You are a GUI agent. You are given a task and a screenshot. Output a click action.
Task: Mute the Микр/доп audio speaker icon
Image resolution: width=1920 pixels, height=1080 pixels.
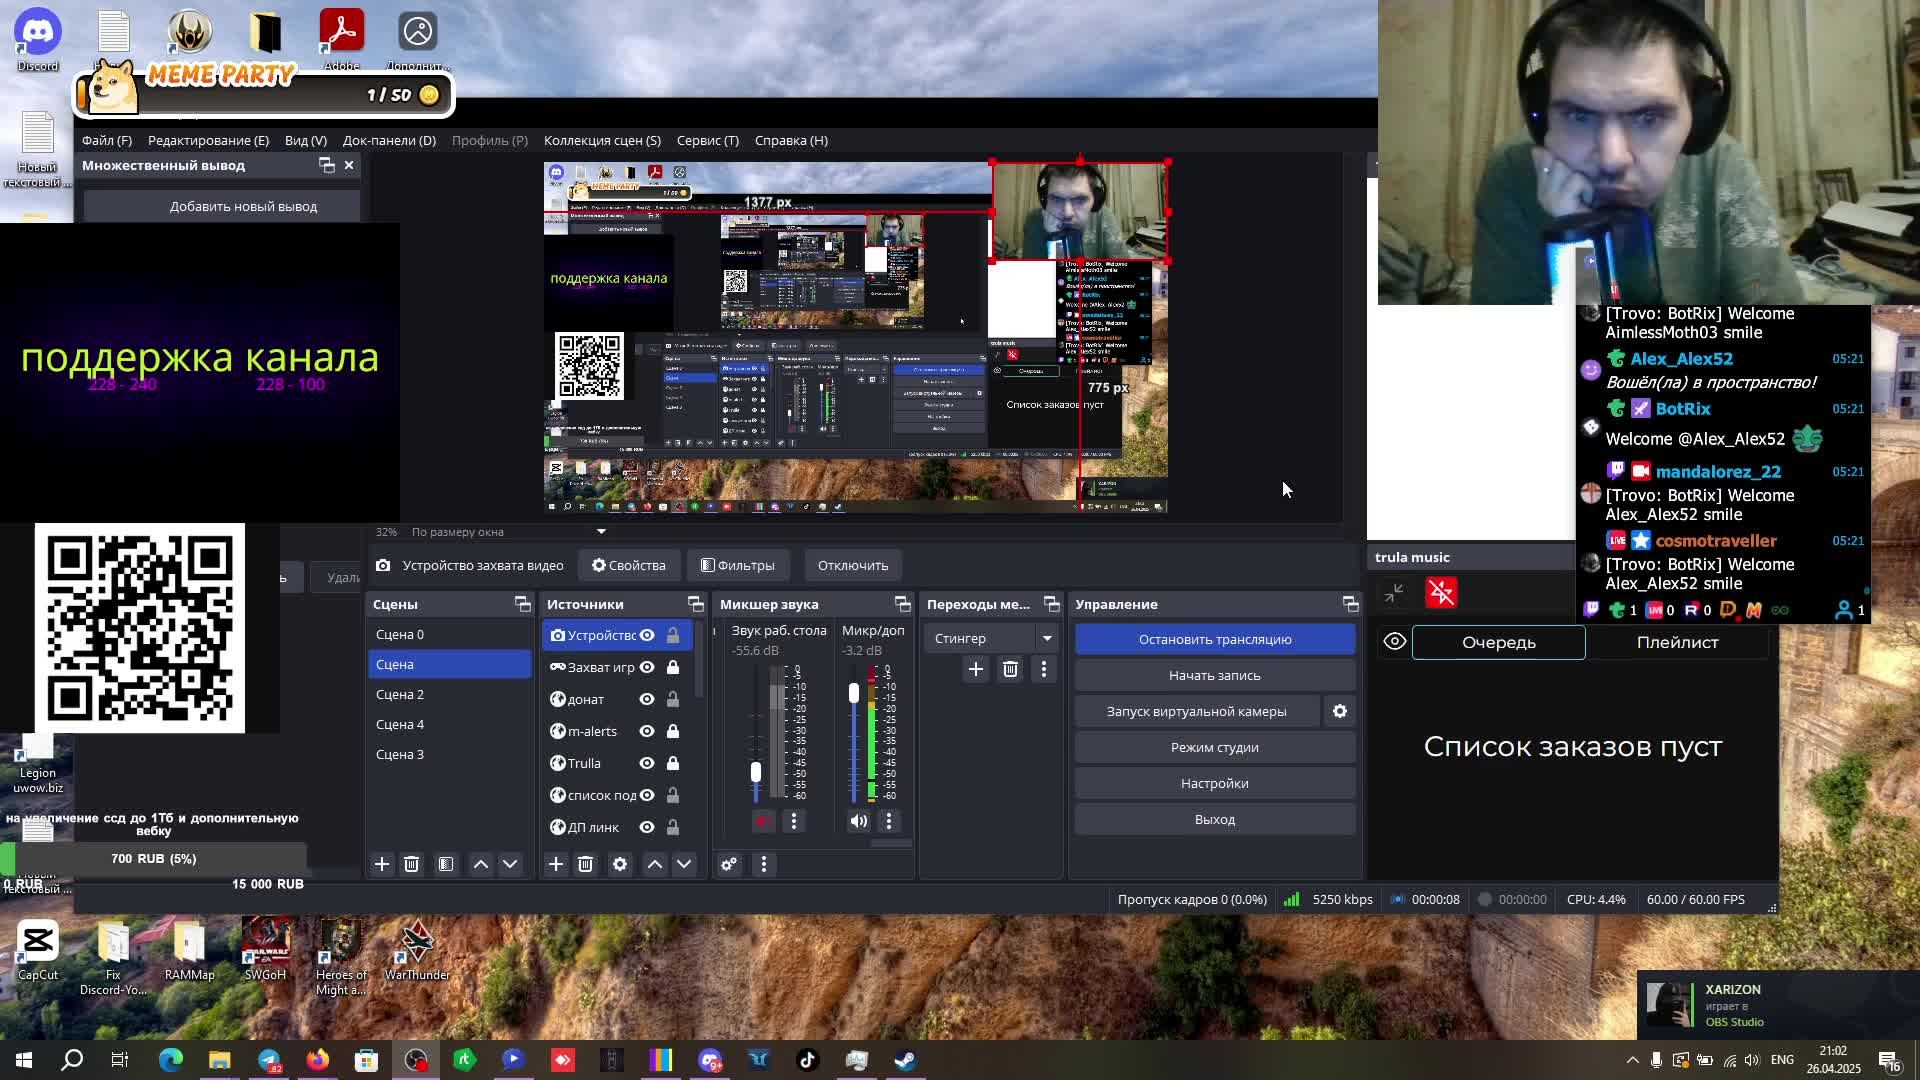[858, 821]
